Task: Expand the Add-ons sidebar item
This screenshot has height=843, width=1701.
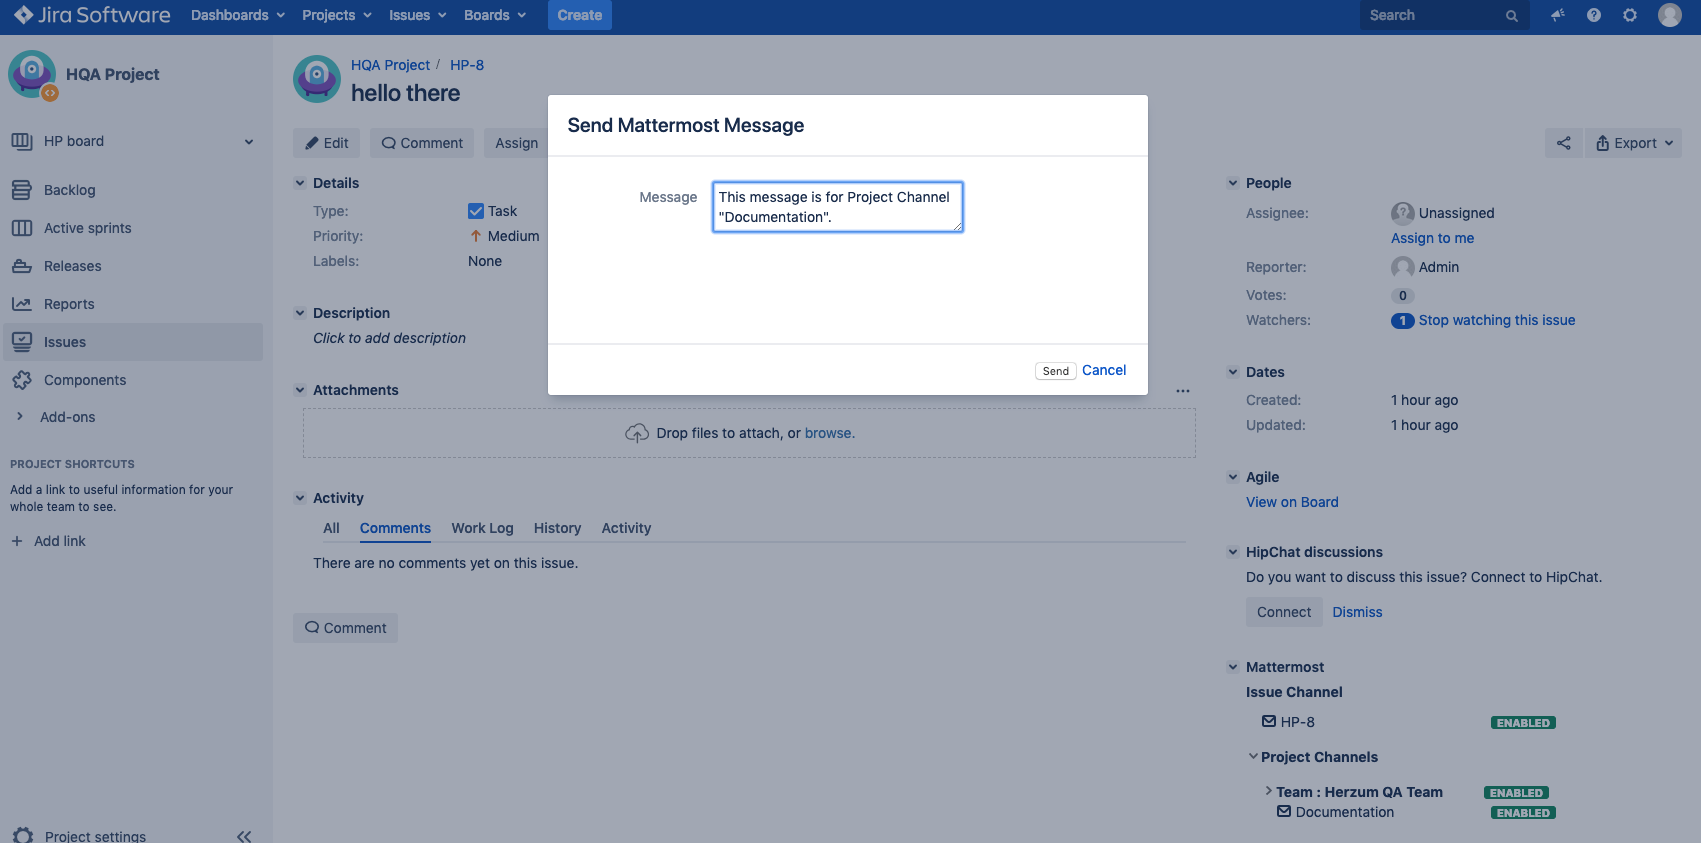Action: click(x=19, y=417)
